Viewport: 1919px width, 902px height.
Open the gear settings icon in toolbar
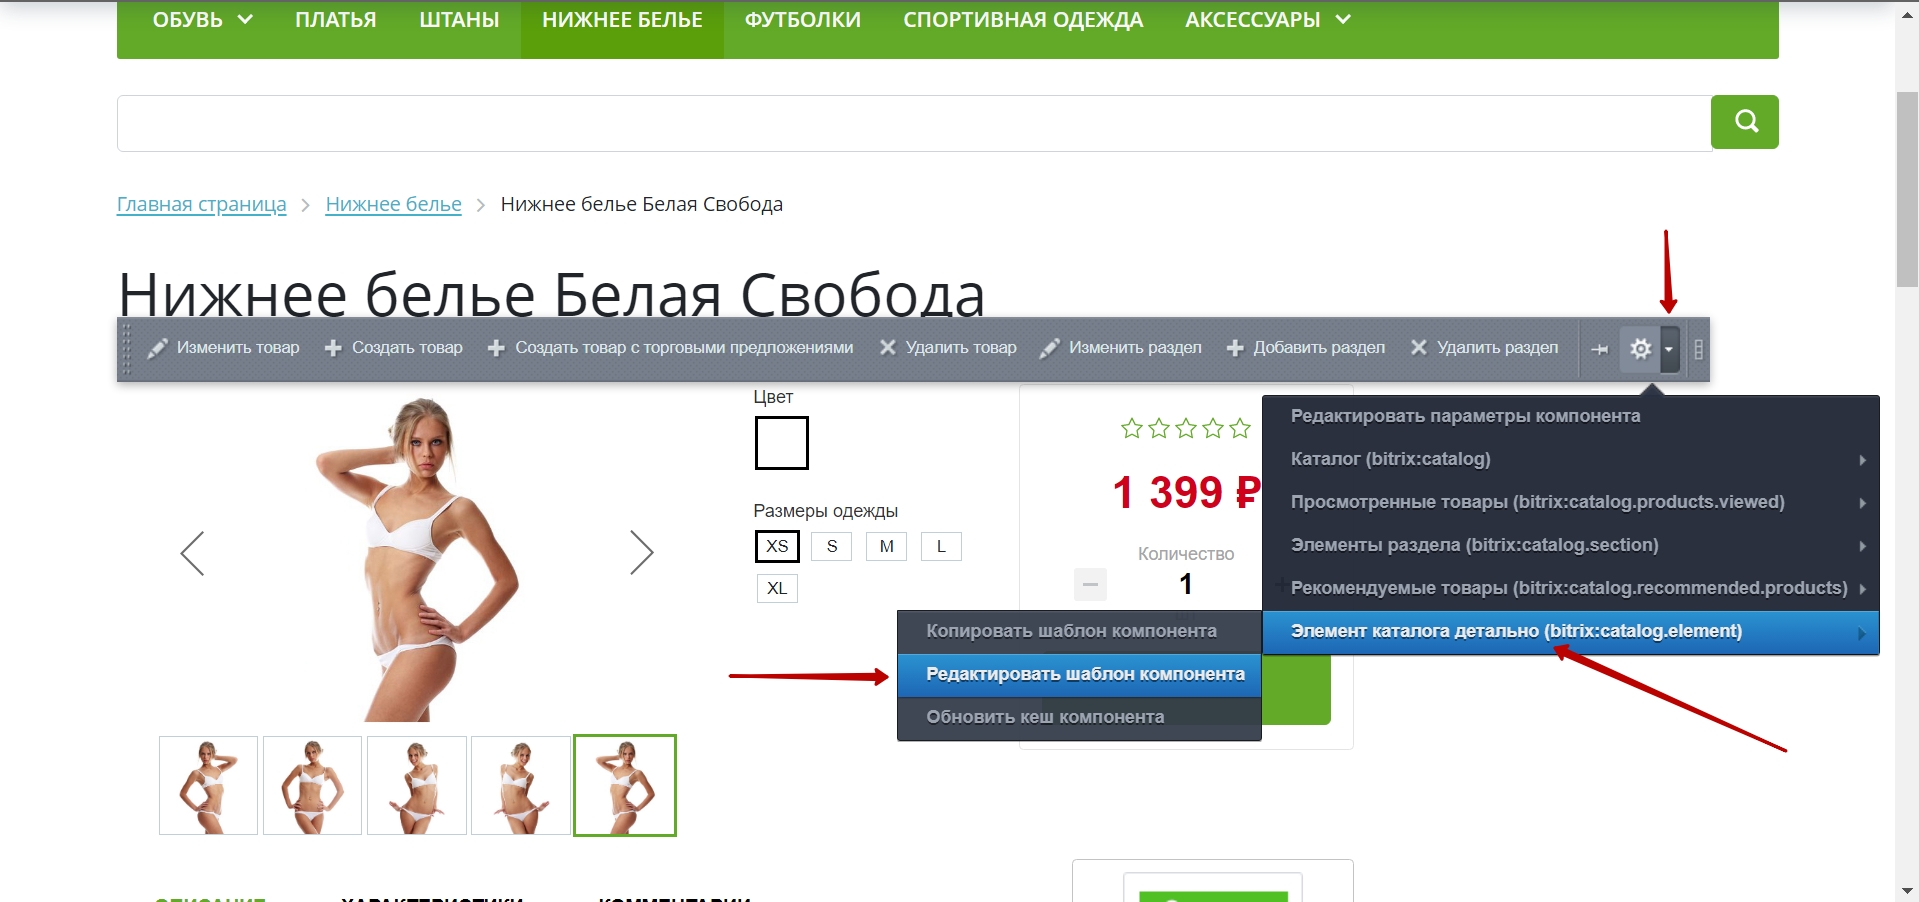point(1640,349)
